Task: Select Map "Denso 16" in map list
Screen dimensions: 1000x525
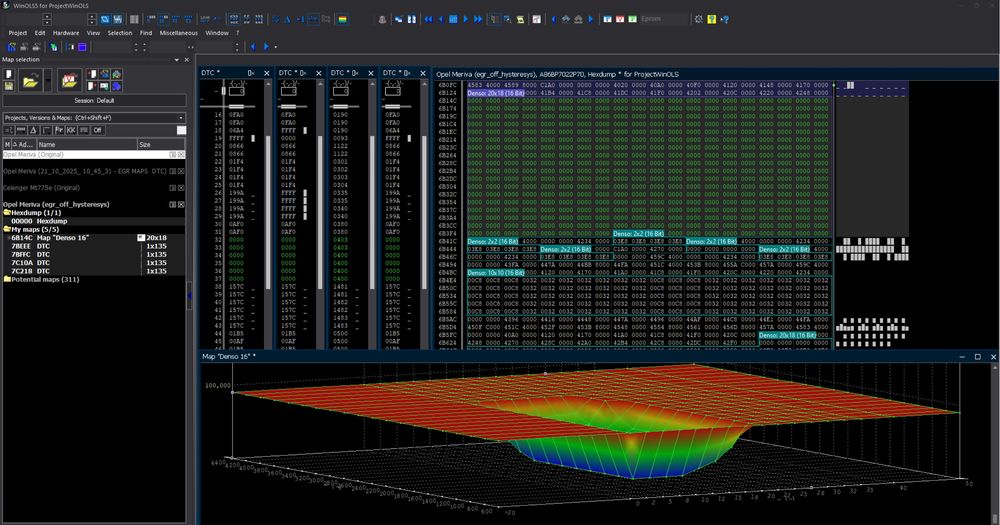Action: [x=64, y=238]
